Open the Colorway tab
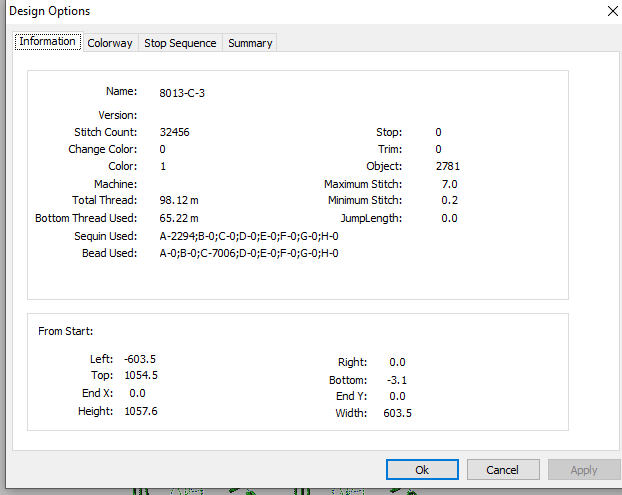 [110, 43]
